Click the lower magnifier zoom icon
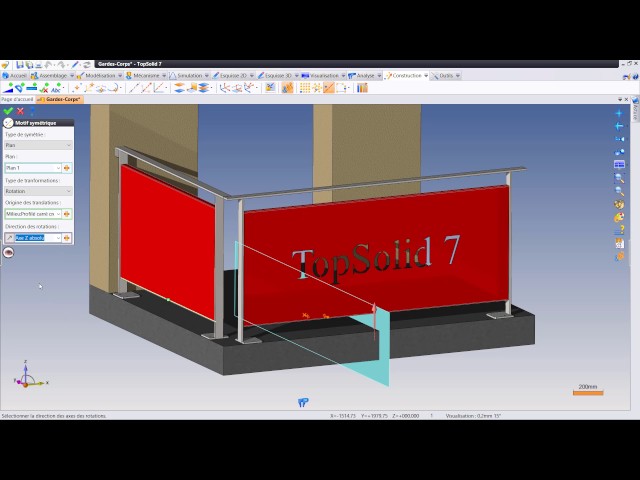The image size is (640, 480). pos(619,191)
